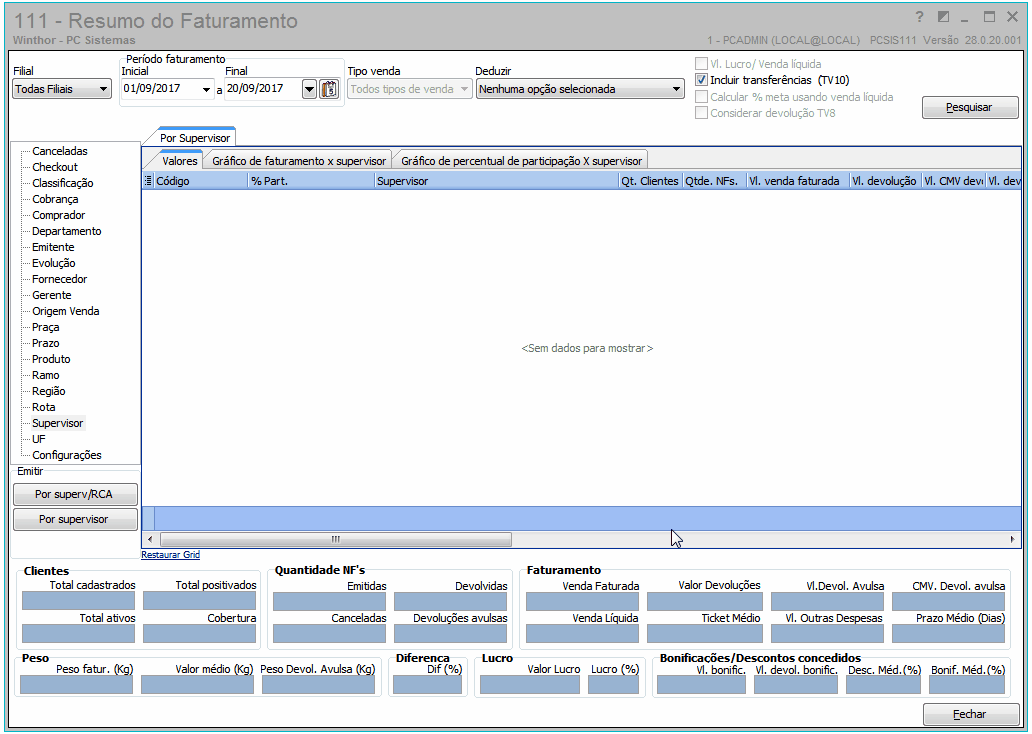Click the help question mark icon

tap(919, 17)
